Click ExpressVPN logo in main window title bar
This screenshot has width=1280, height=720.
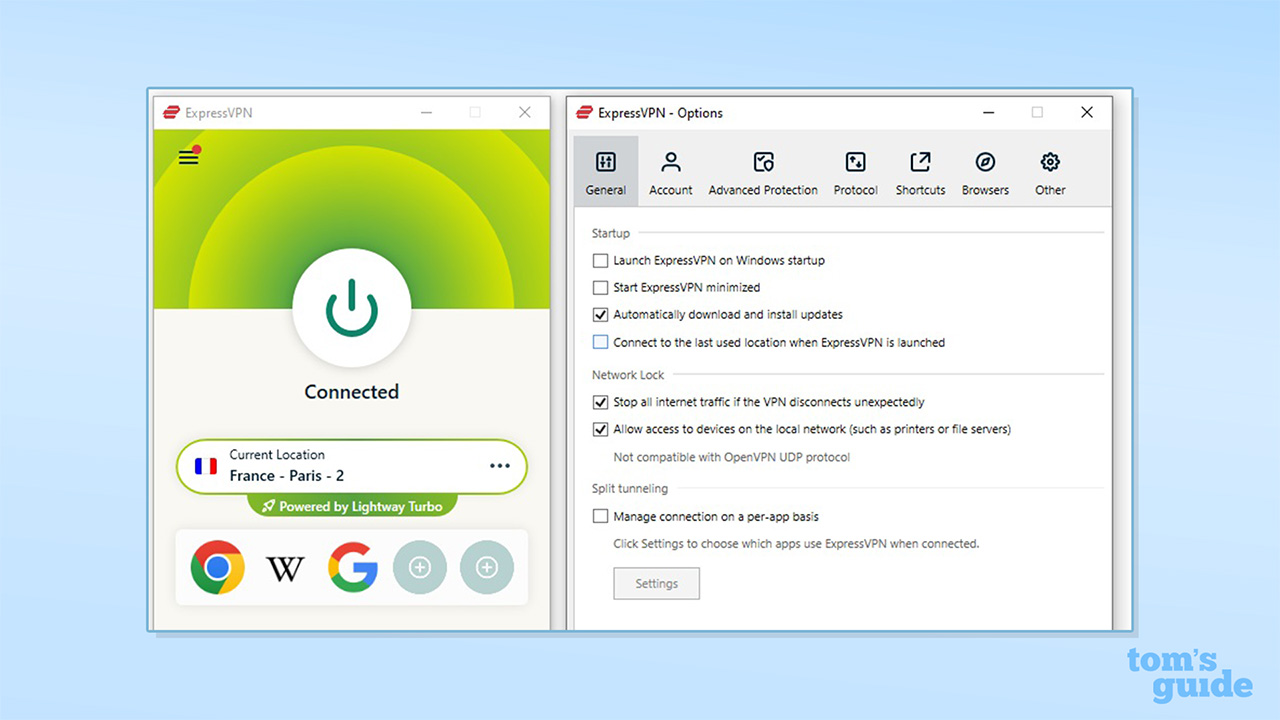pos(171,113)
